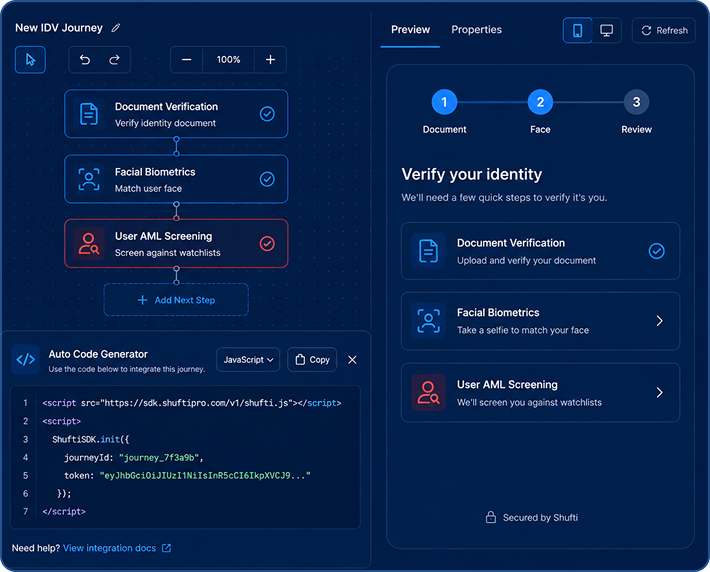Switch to the Properties tab

[x=476, y=30]
